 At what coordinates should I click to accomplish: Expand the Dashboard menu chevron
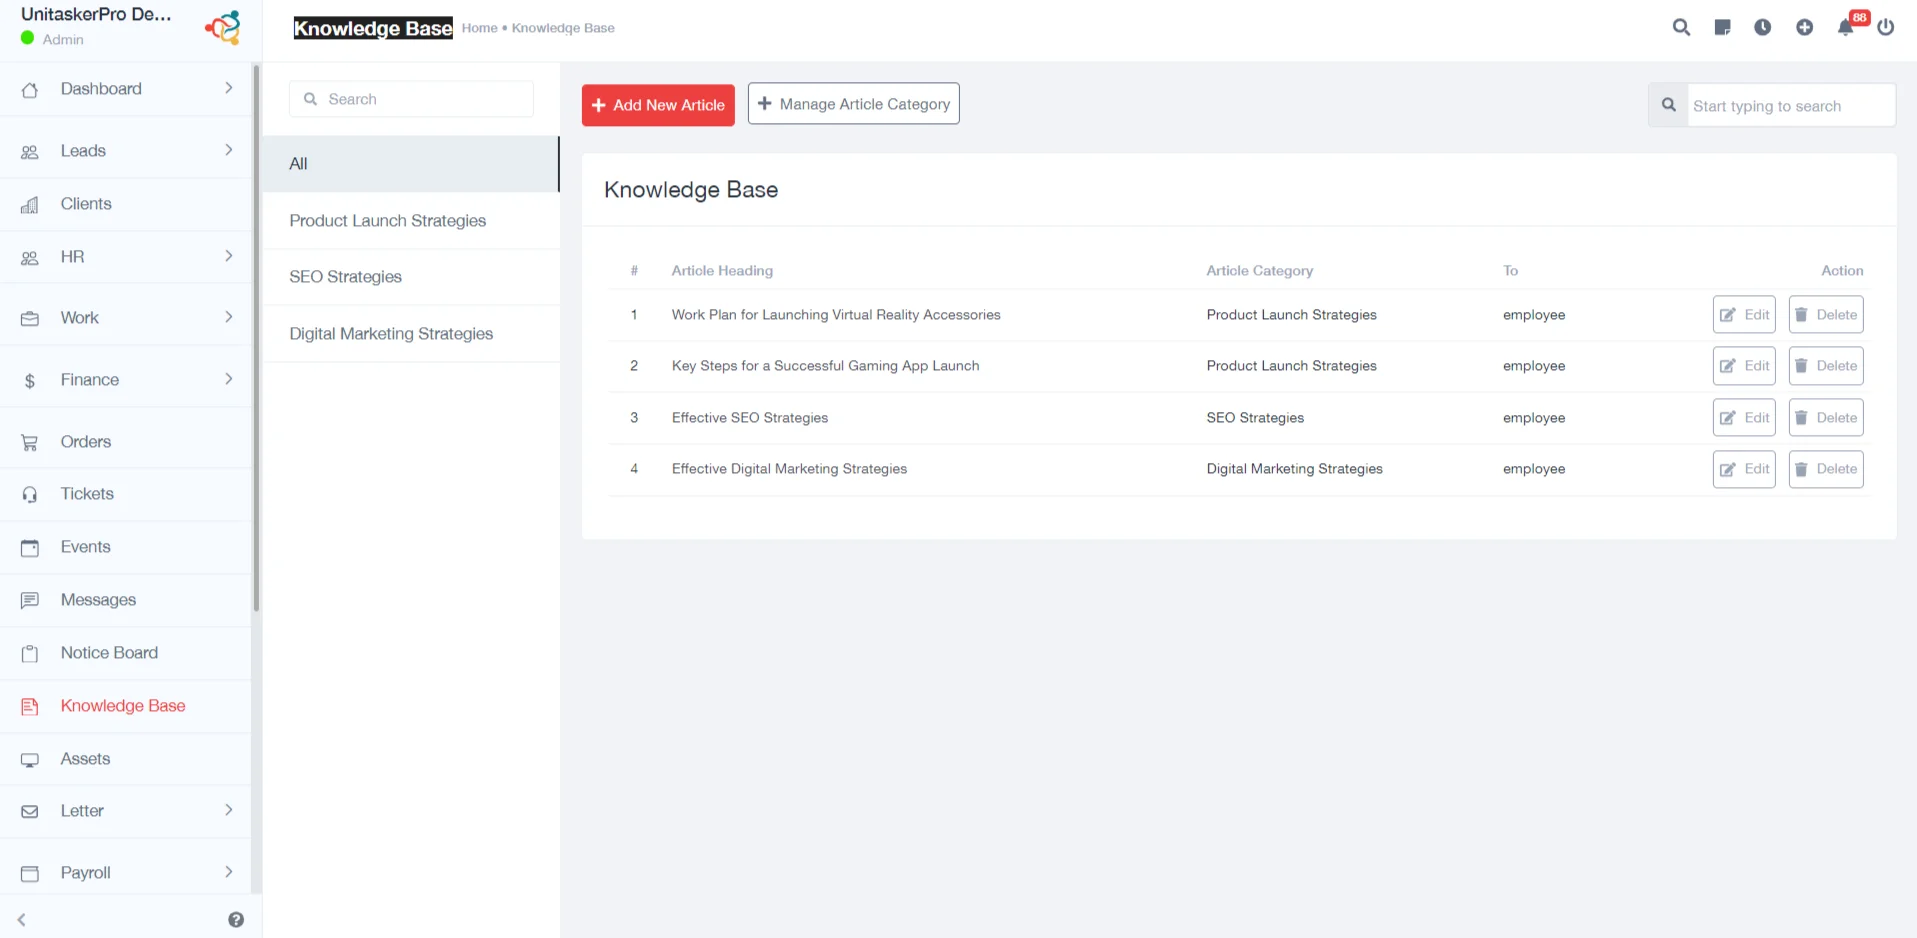click(229, 88)
